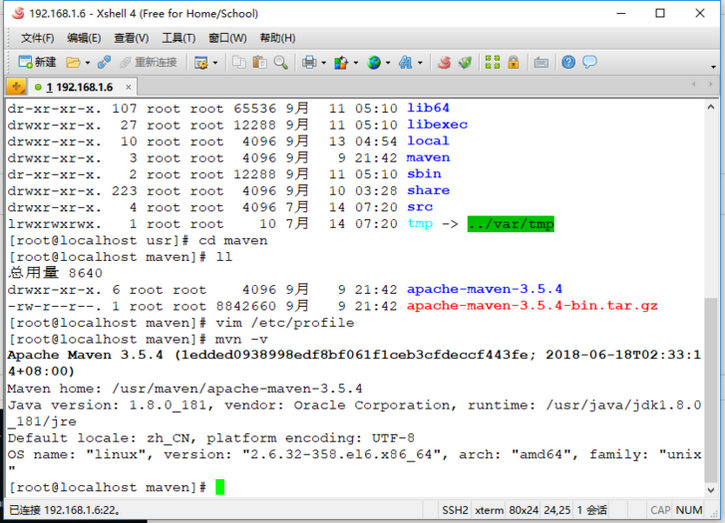The height and width of the screenshot is (523, 725).
Task: Click the open session folder icon
Action: click(73, 62)
